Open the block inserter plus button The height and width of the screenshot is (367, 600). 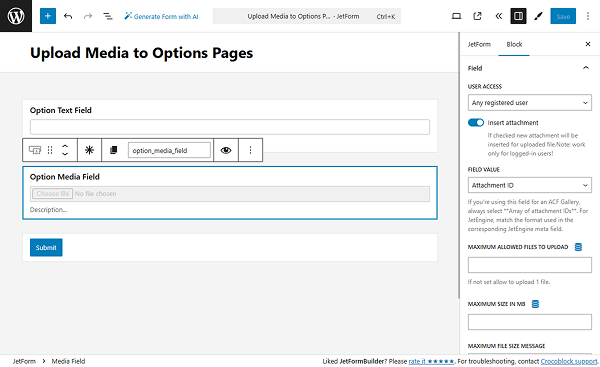48,16
